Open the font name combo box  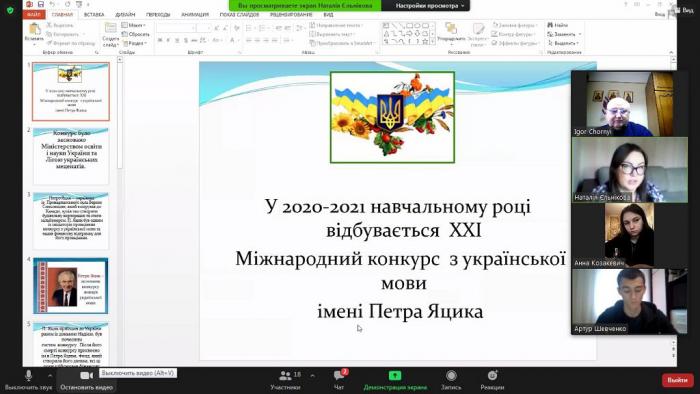pyautogui.click(x=175, y=28)
